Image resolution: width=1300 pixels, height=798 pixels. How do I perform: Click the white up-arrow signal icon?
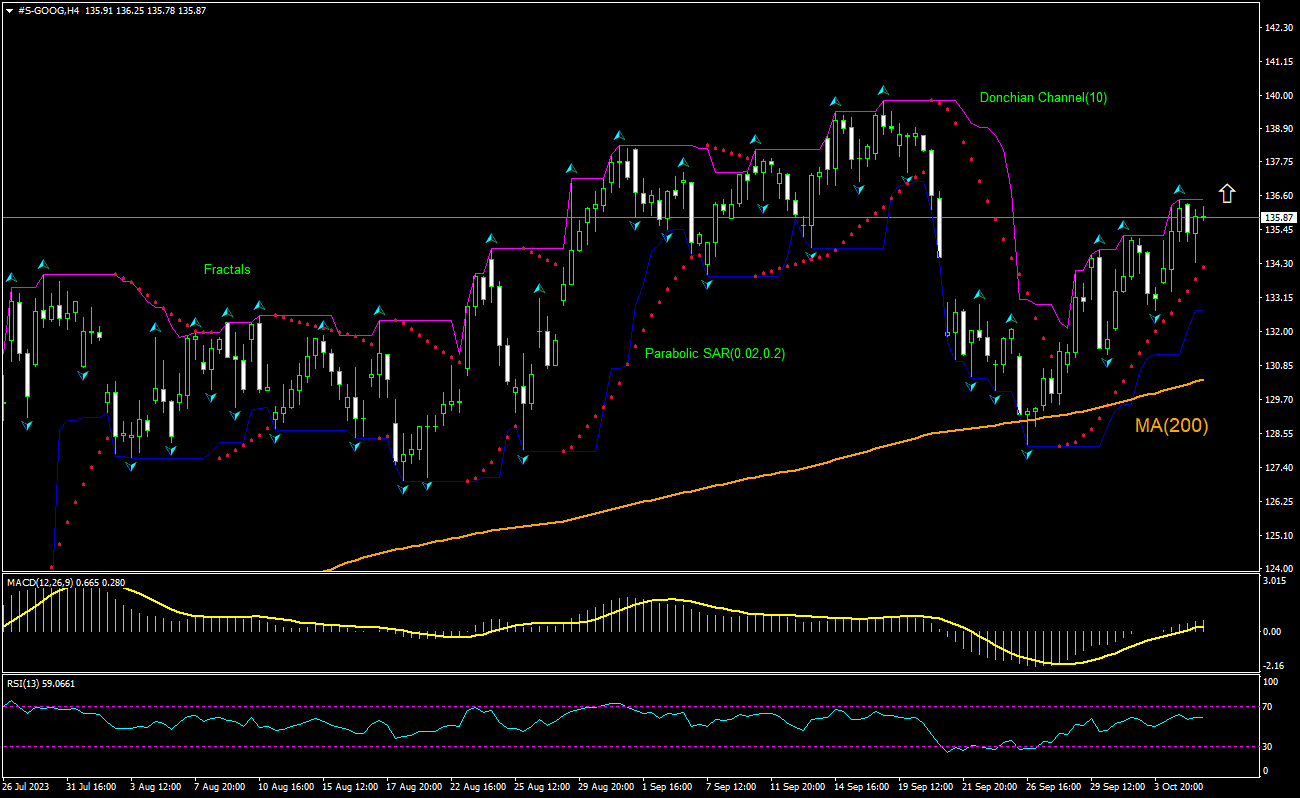click(x=1227, y=193)
